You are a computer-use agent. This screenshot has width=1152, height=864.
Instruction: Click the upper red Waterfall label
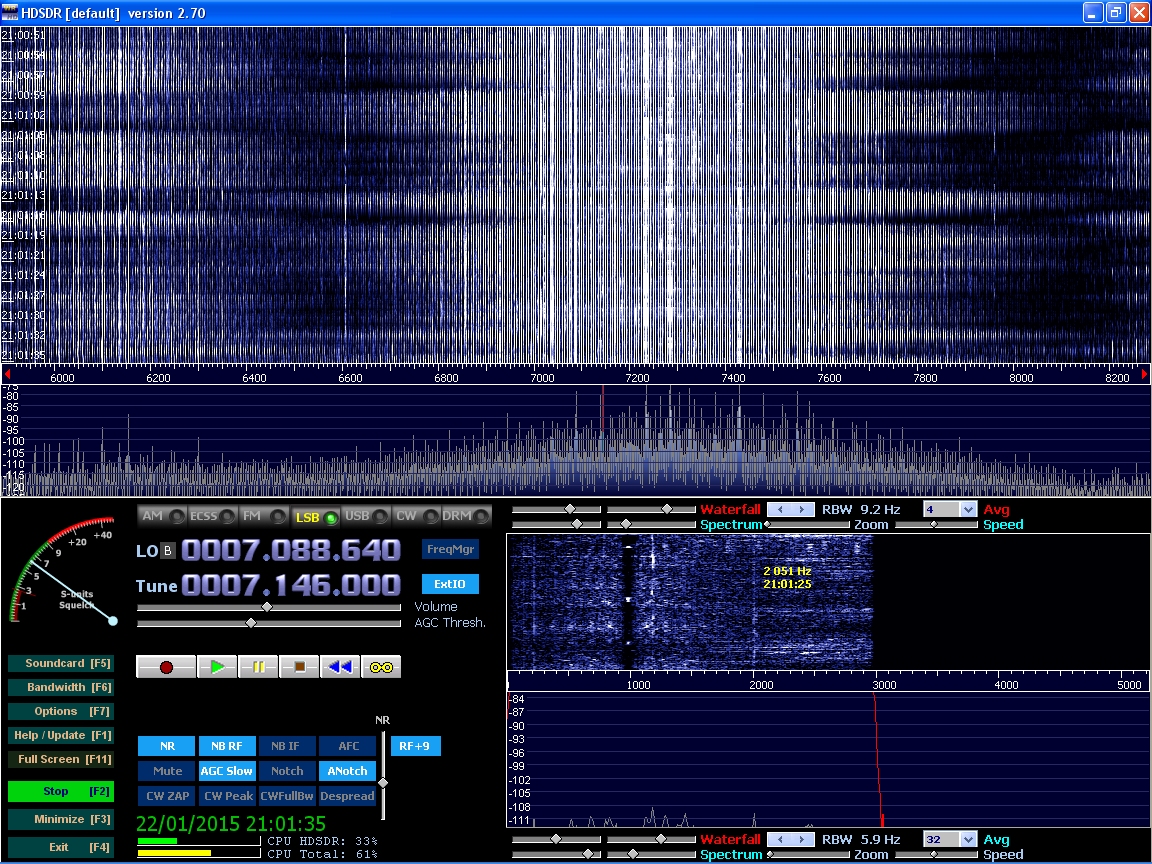730,509
